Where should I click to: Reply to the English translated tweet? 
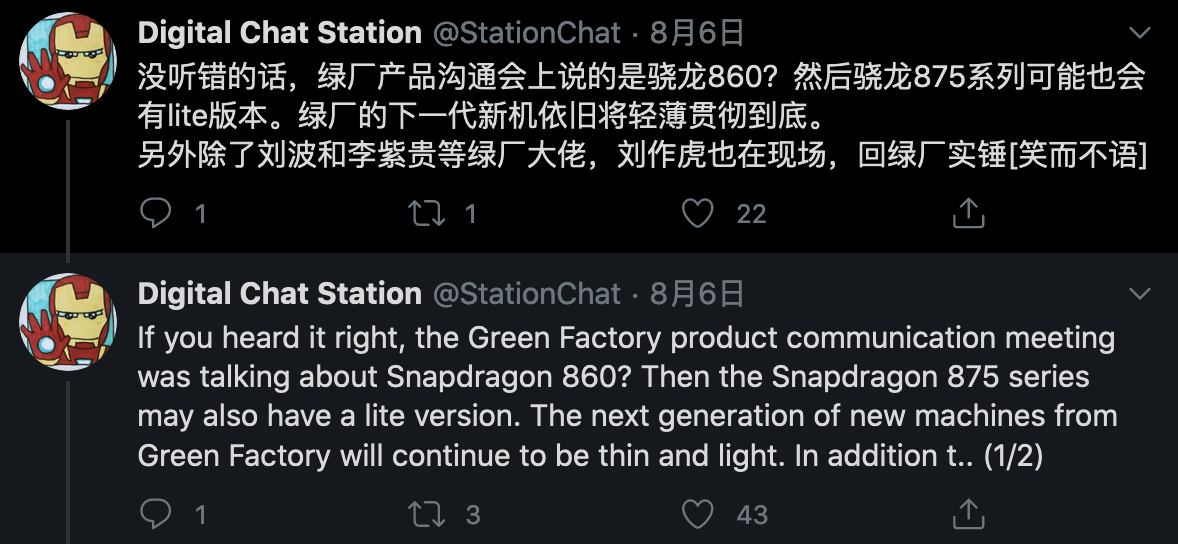click(156, 514)
